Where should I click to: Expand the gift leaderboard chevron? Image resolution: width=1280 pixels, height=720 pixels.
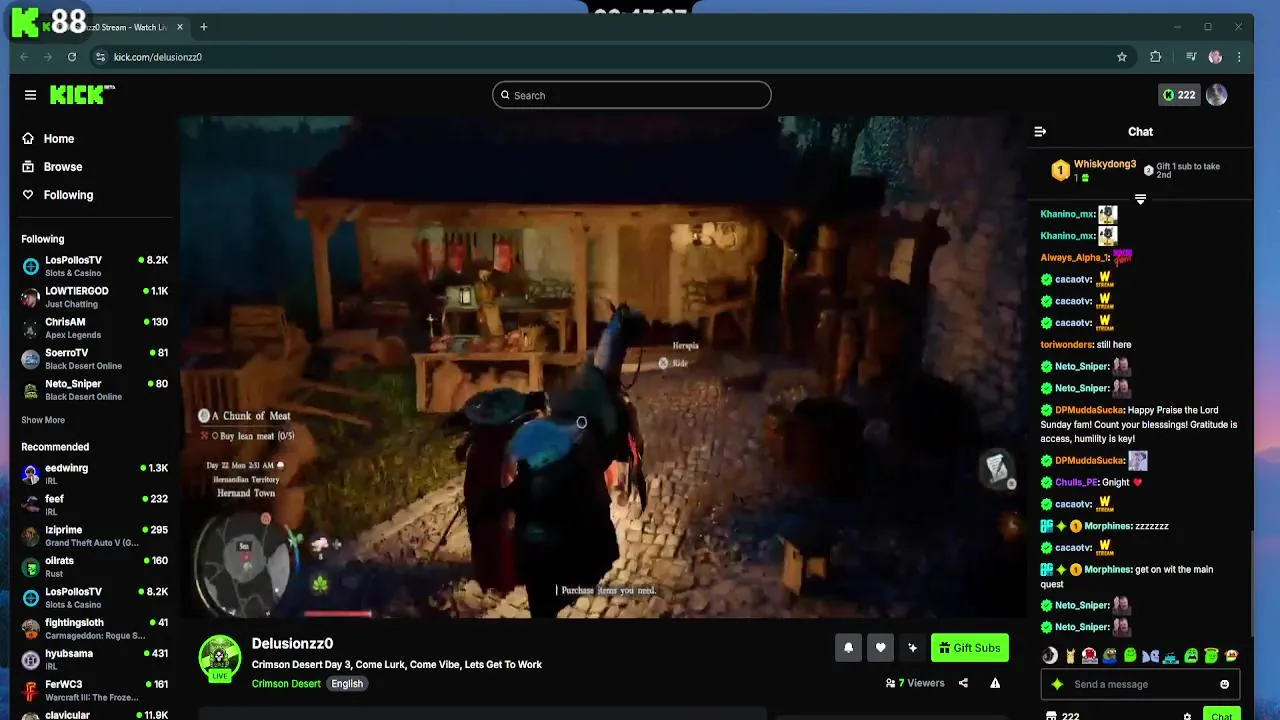coord(1140,199)
